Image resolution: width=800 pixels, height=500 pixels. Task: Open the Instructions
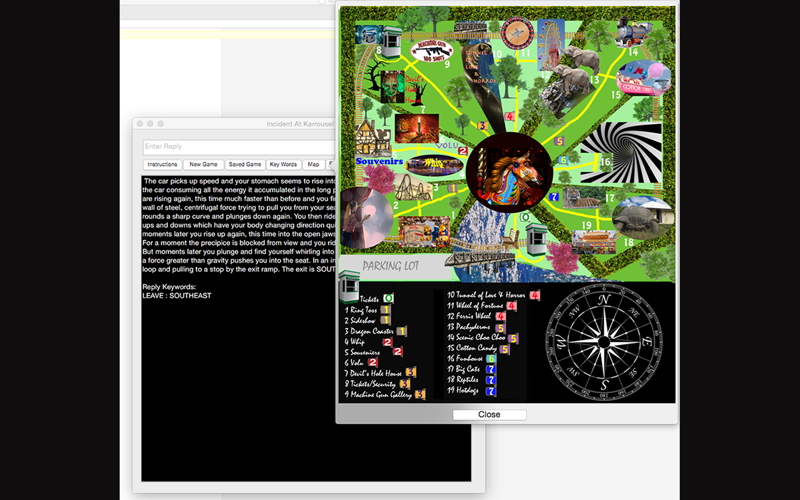(162, 164)
